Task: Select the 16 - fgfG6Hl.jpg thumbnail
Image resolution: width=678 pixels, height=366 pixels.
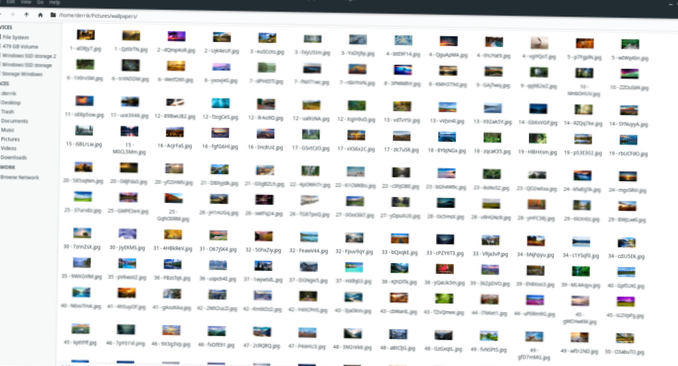Action: coord(220,133)
